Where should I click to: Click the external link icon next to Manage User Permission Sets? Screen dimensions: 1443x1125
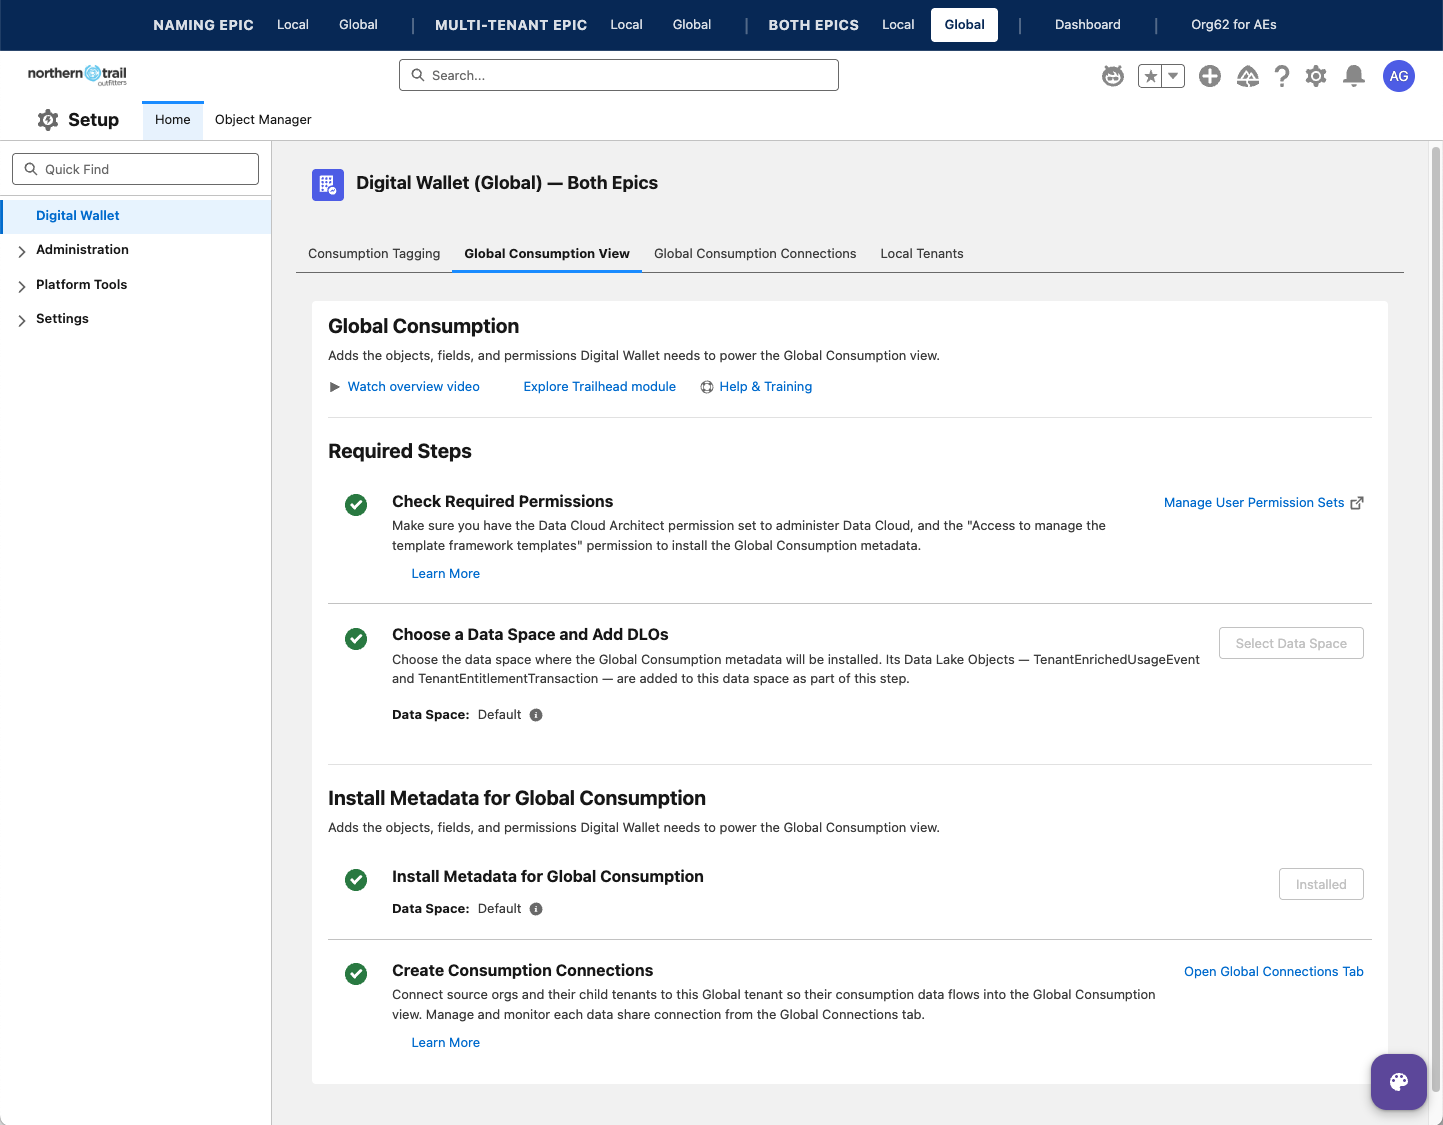click(1357, 503)
